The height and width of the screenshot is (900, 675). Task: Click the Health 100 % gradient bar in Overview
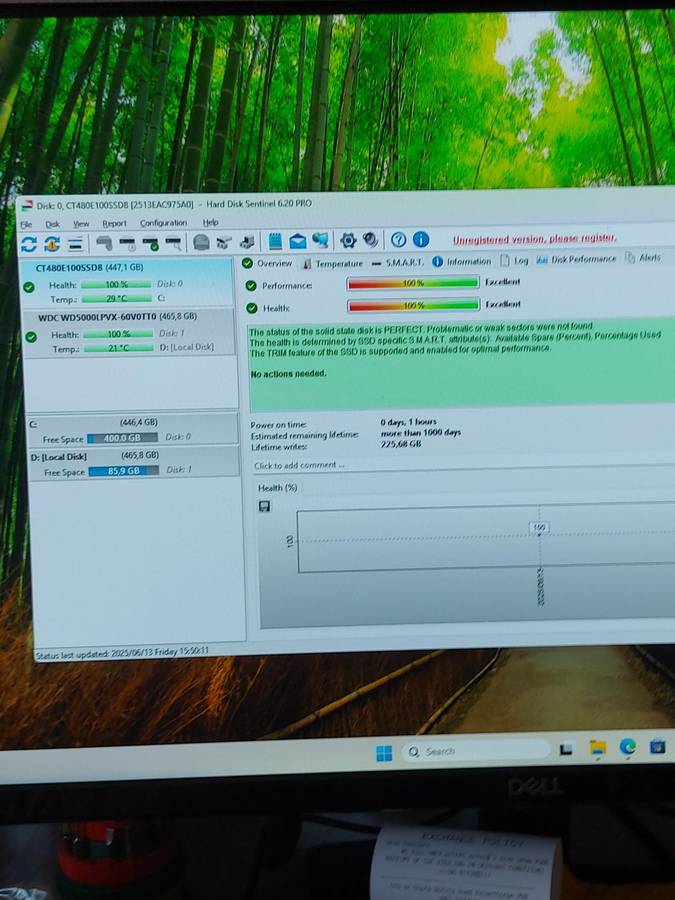click(x=413, y=305)
